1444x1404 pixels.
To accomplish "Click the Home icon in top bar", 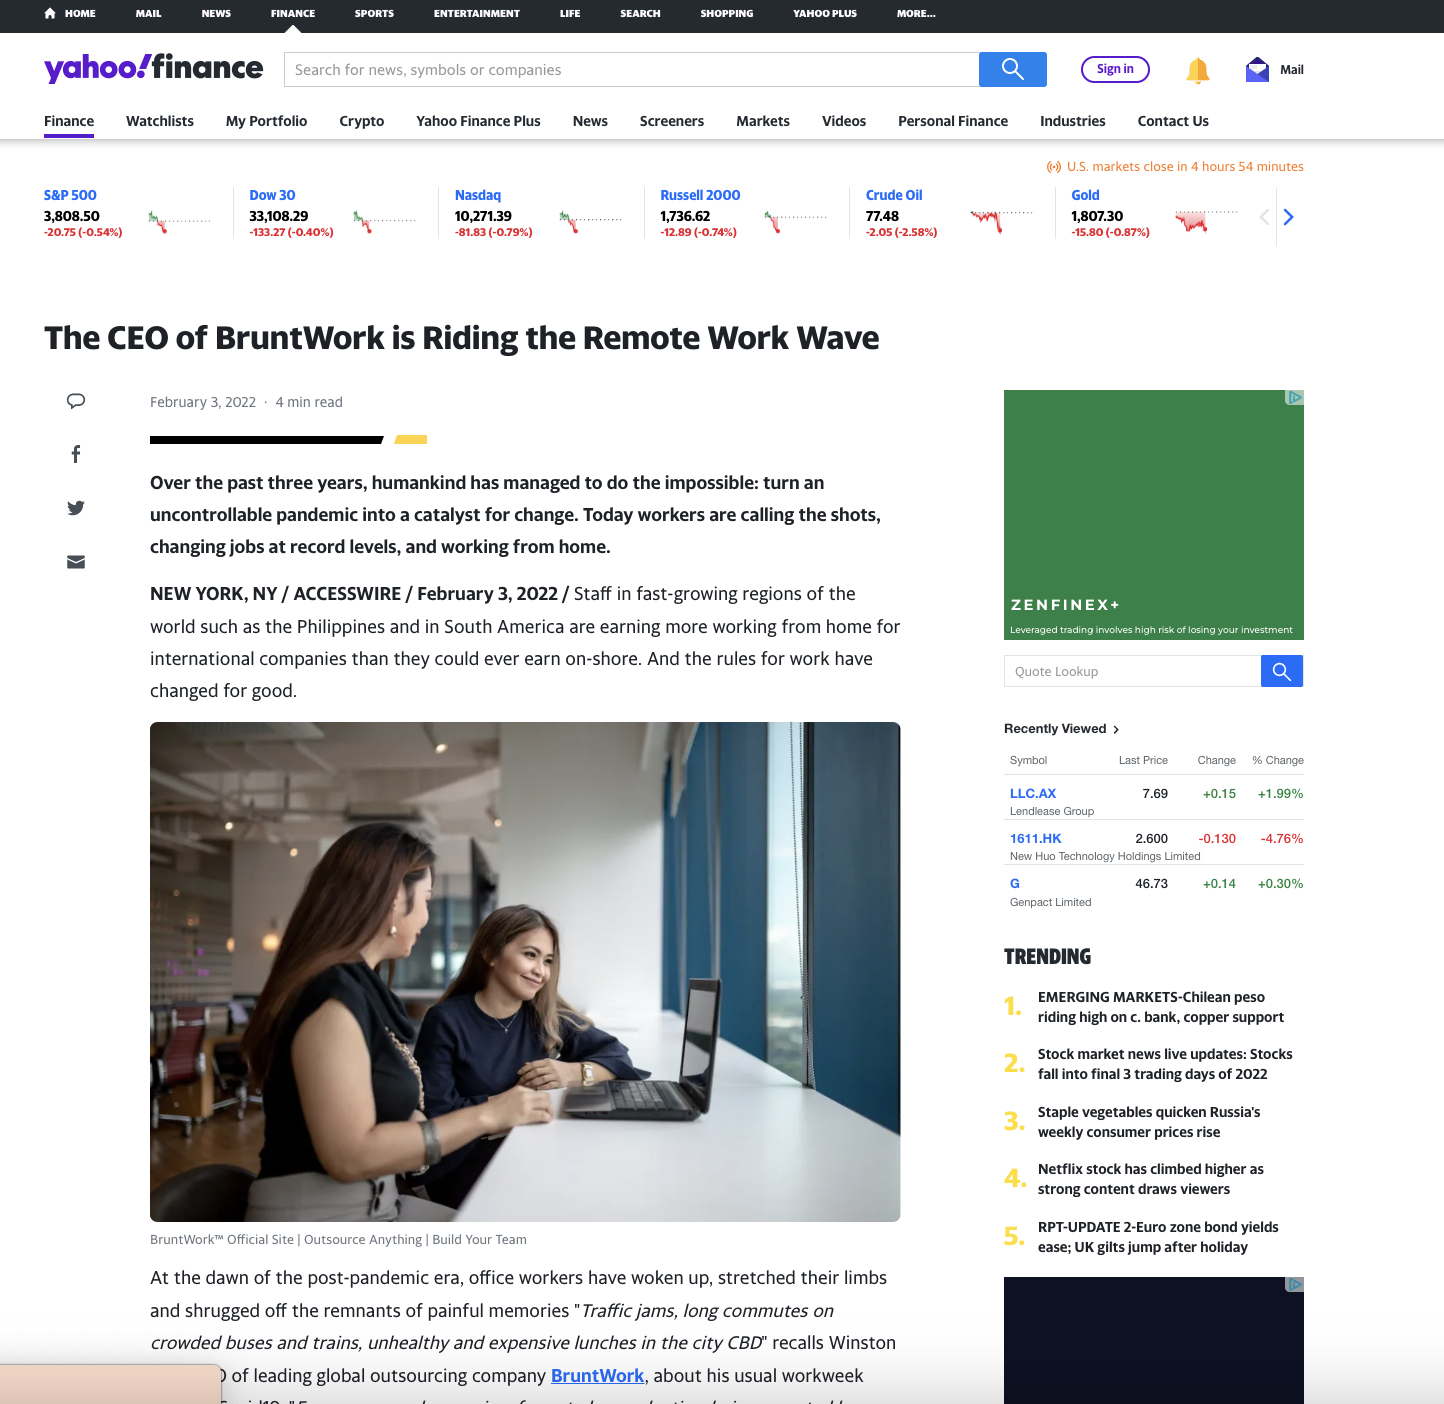I will click(50, 14).
